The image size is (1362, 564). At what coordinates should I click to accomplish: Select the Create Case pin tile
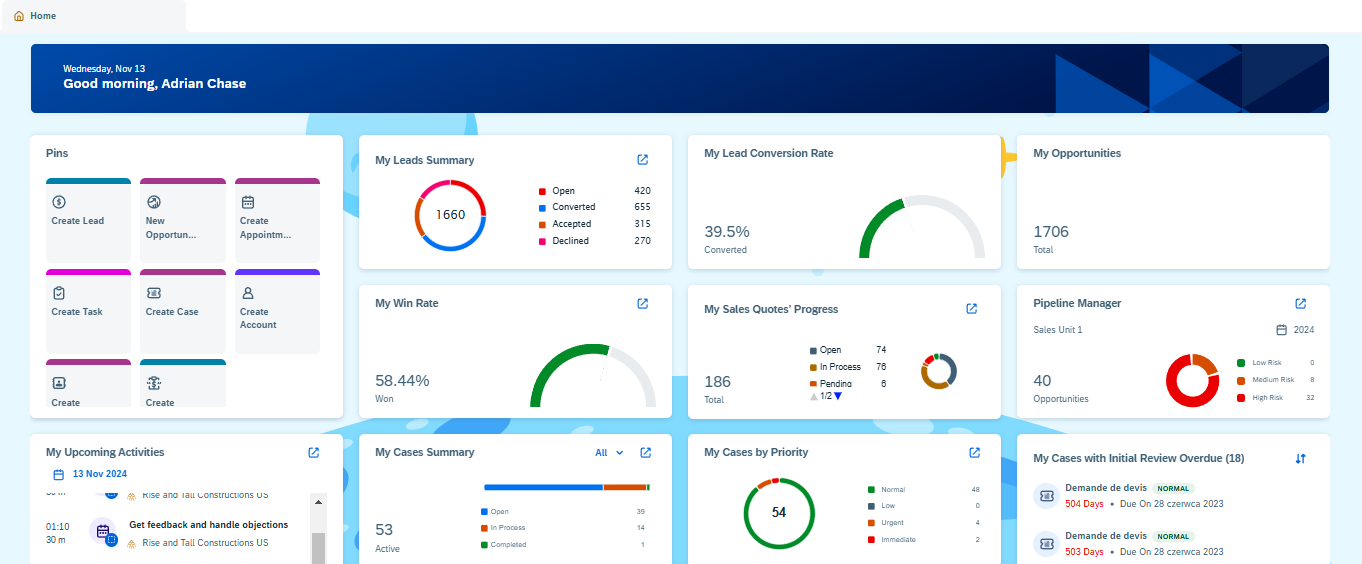(x=183, y=311)
